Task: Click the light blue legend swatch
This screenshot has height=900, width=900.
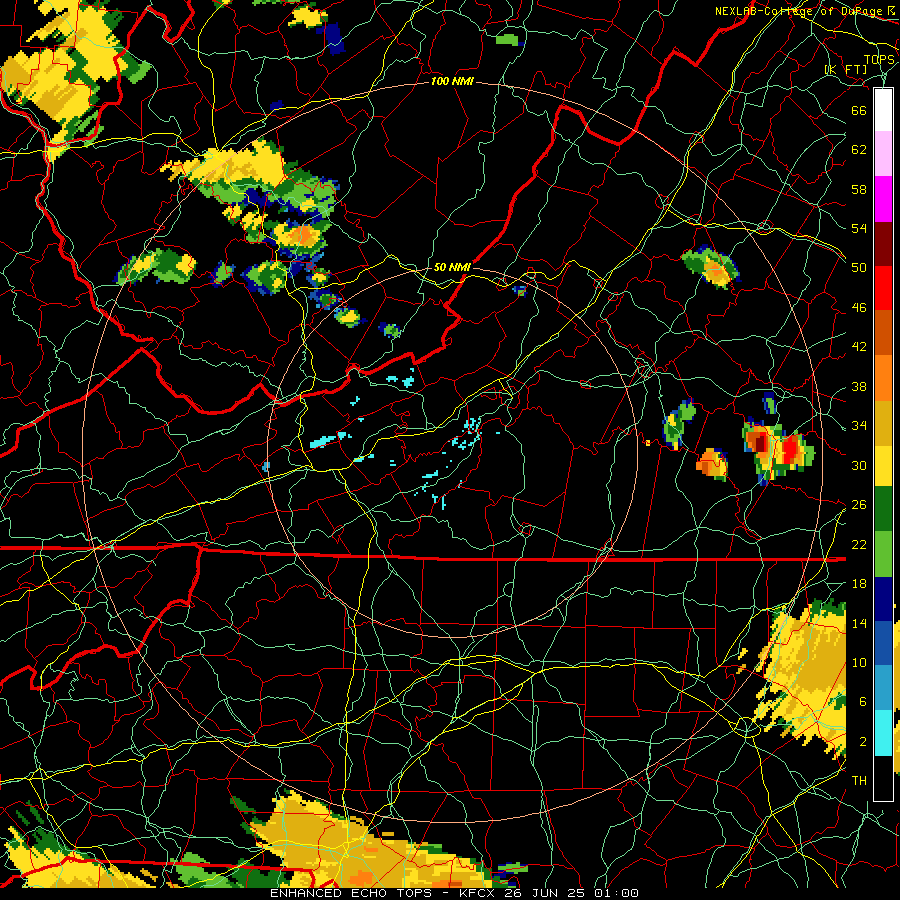Action: tap(883, 688)
